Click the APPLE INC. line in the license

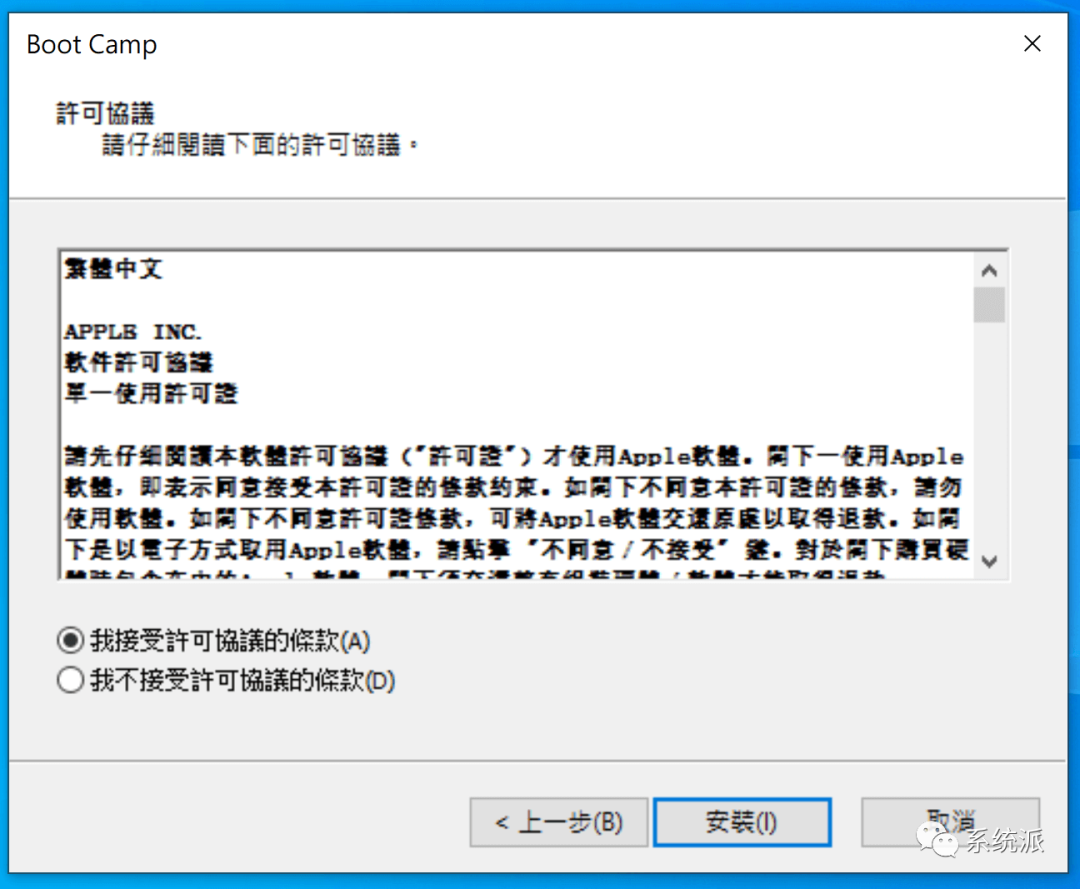click(132, 332)
